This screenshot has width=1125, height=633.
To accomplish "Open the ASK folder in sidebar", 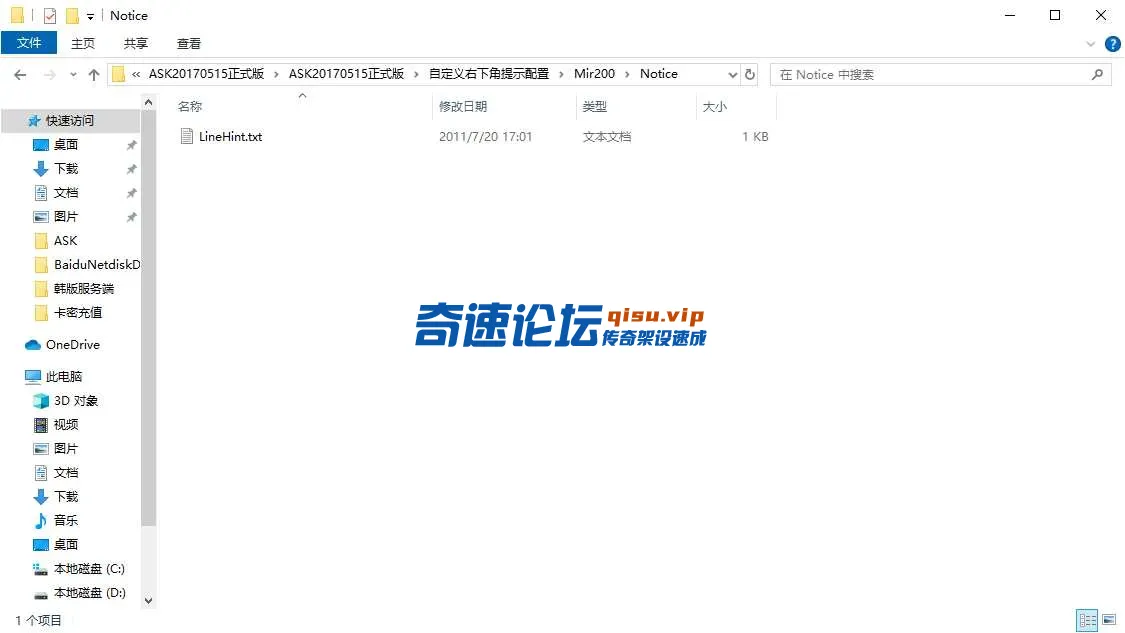I will click(65, 241).
